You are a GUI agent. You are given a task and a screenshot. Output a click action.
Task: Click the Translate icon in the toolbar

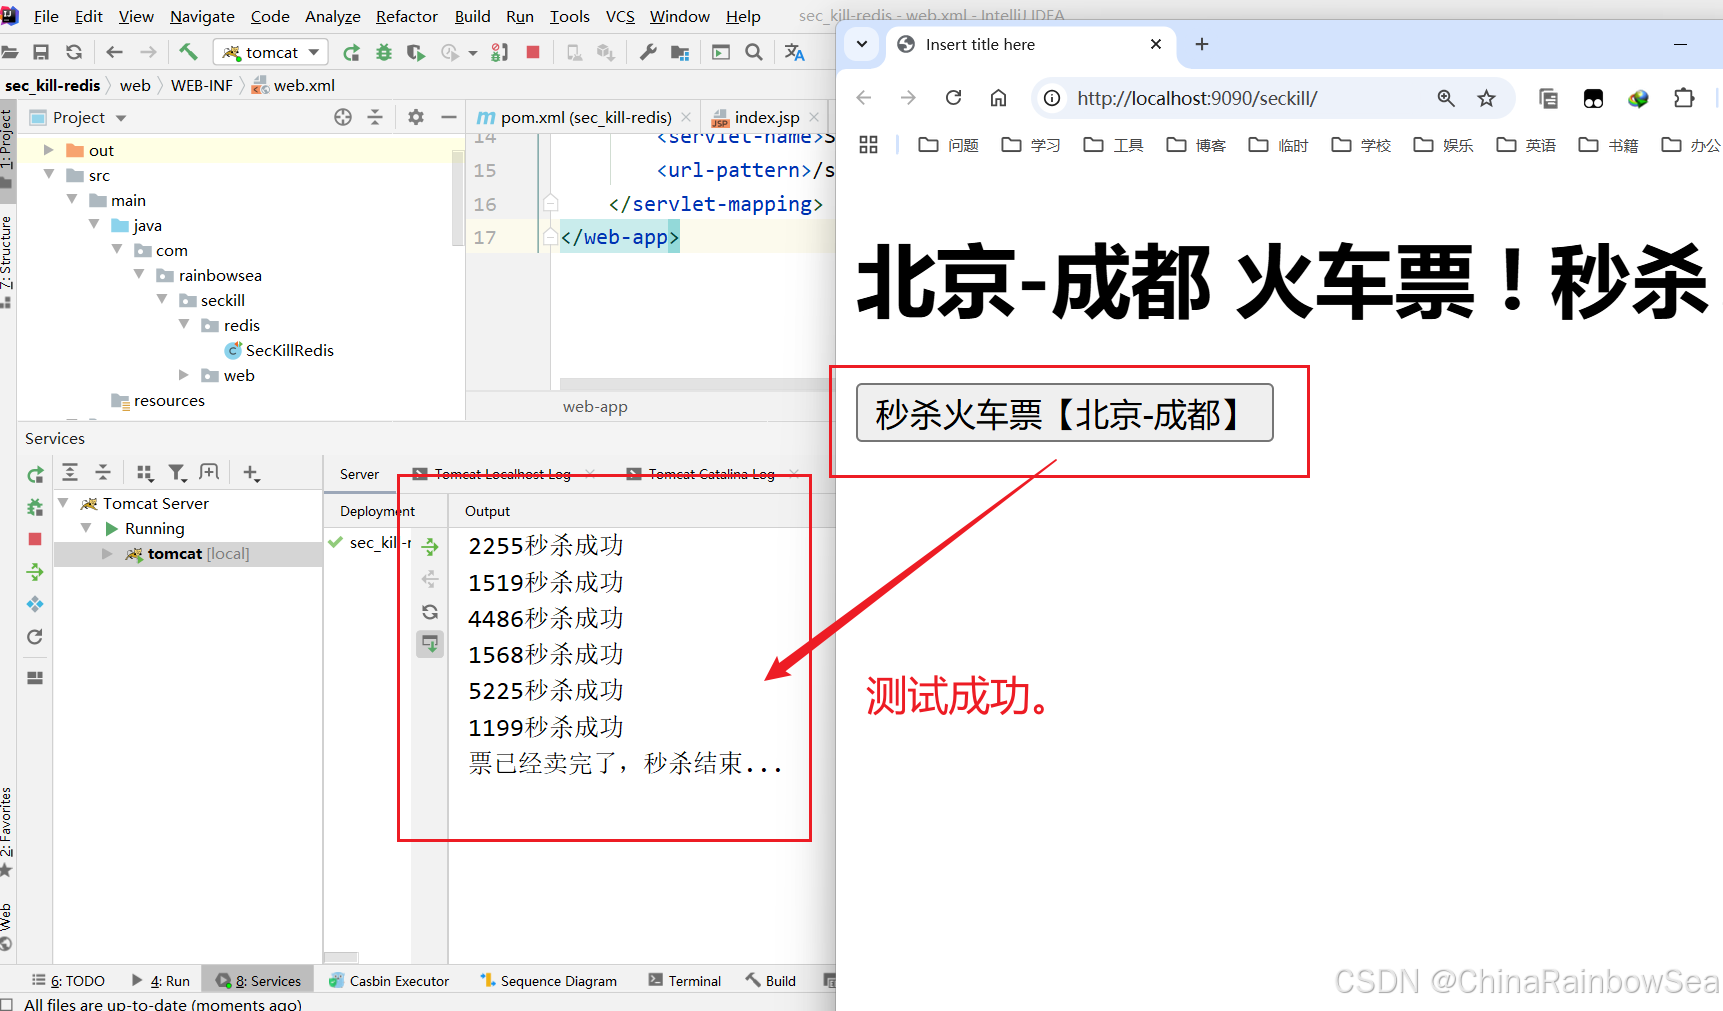point(795,52)
